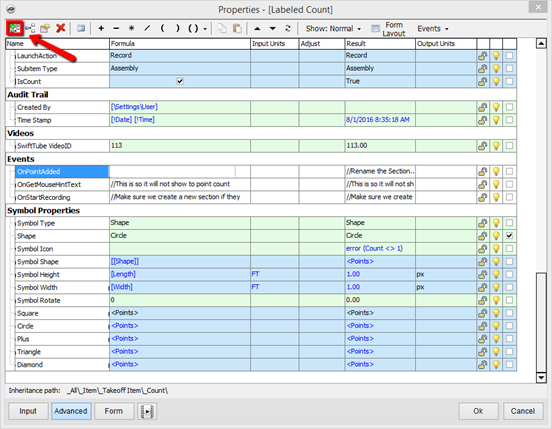The width and height of the screenshot is (552, 429).
Task: Click the [[Shape]] formula cell
Action: tap(180, 261)
